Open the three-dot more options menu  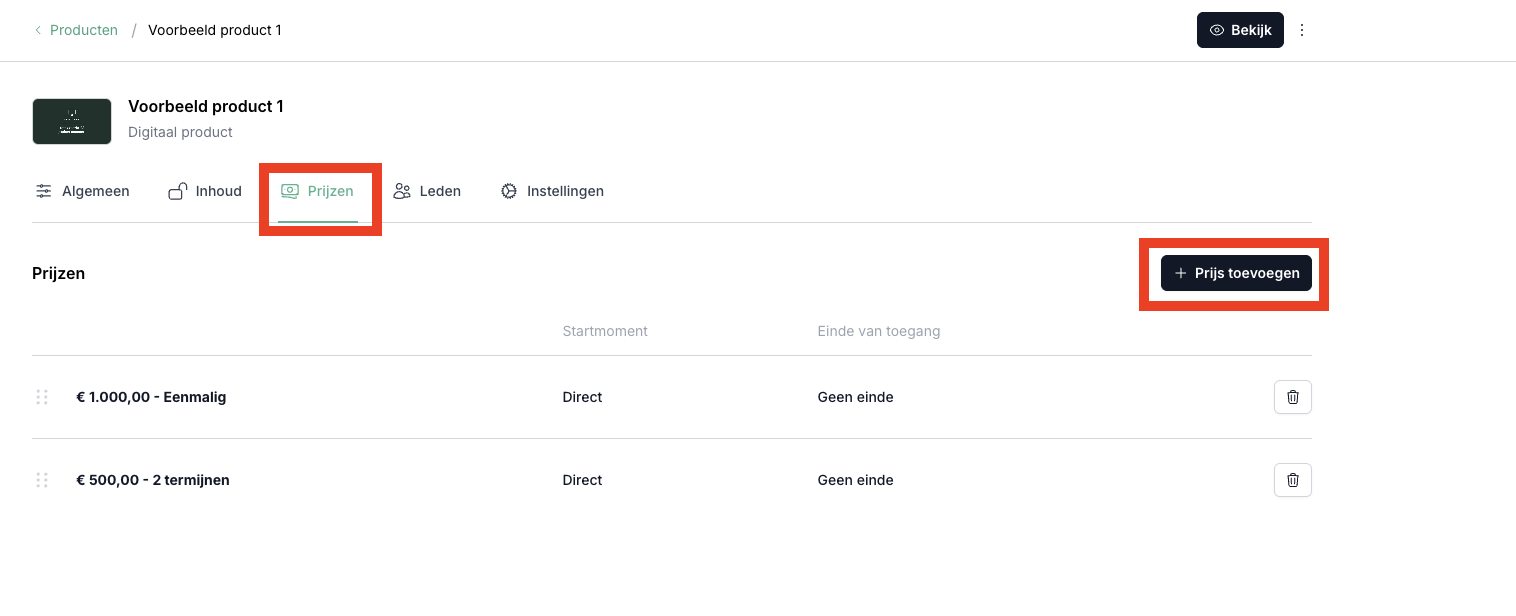[1302, 30]
